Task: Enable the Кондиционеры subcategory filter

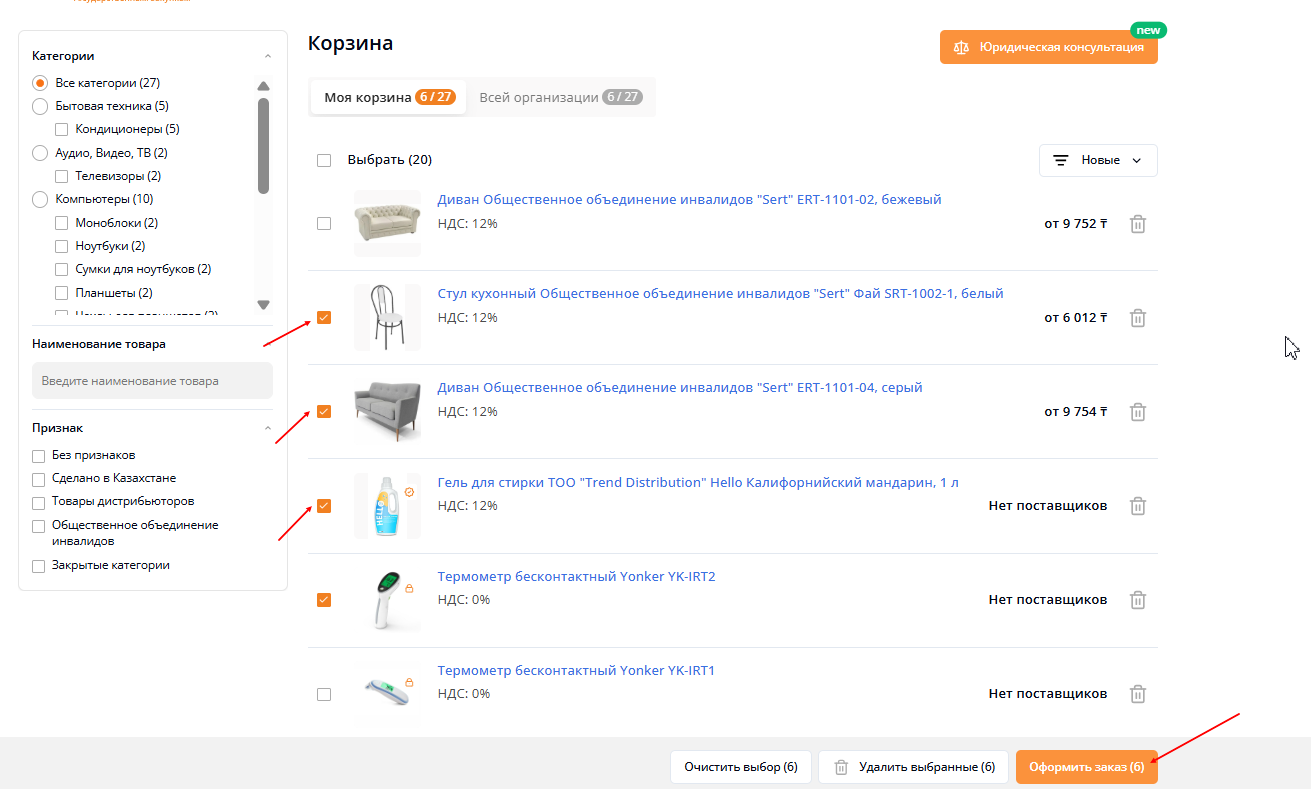Action: pyautogui.click(x=62, y=129)
